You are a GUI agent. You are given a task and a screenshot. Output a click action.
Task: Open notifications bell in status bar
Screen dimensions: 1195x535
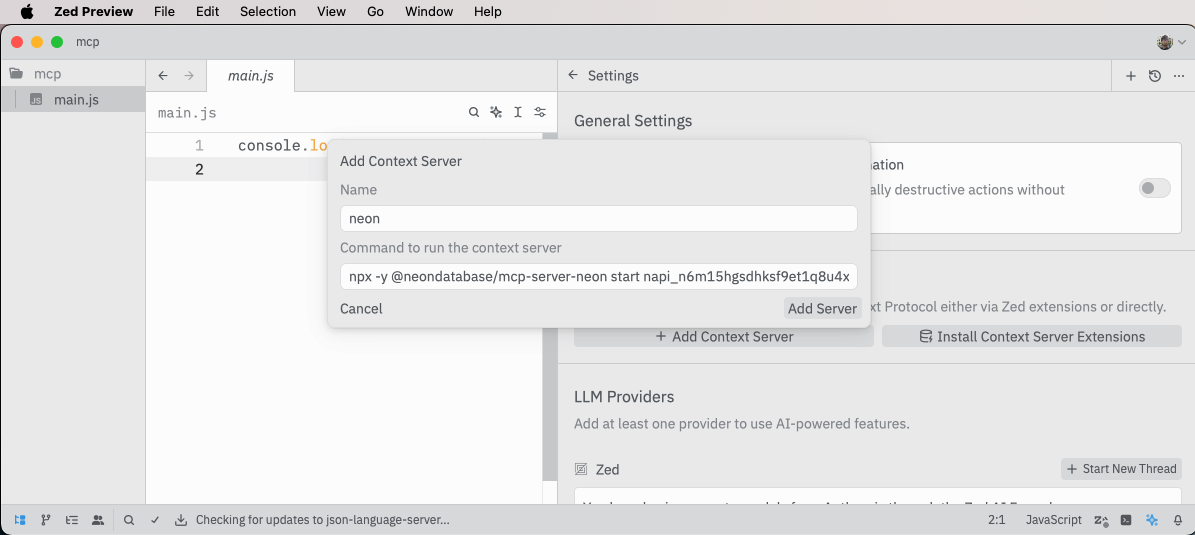(x=1178, y=520)
